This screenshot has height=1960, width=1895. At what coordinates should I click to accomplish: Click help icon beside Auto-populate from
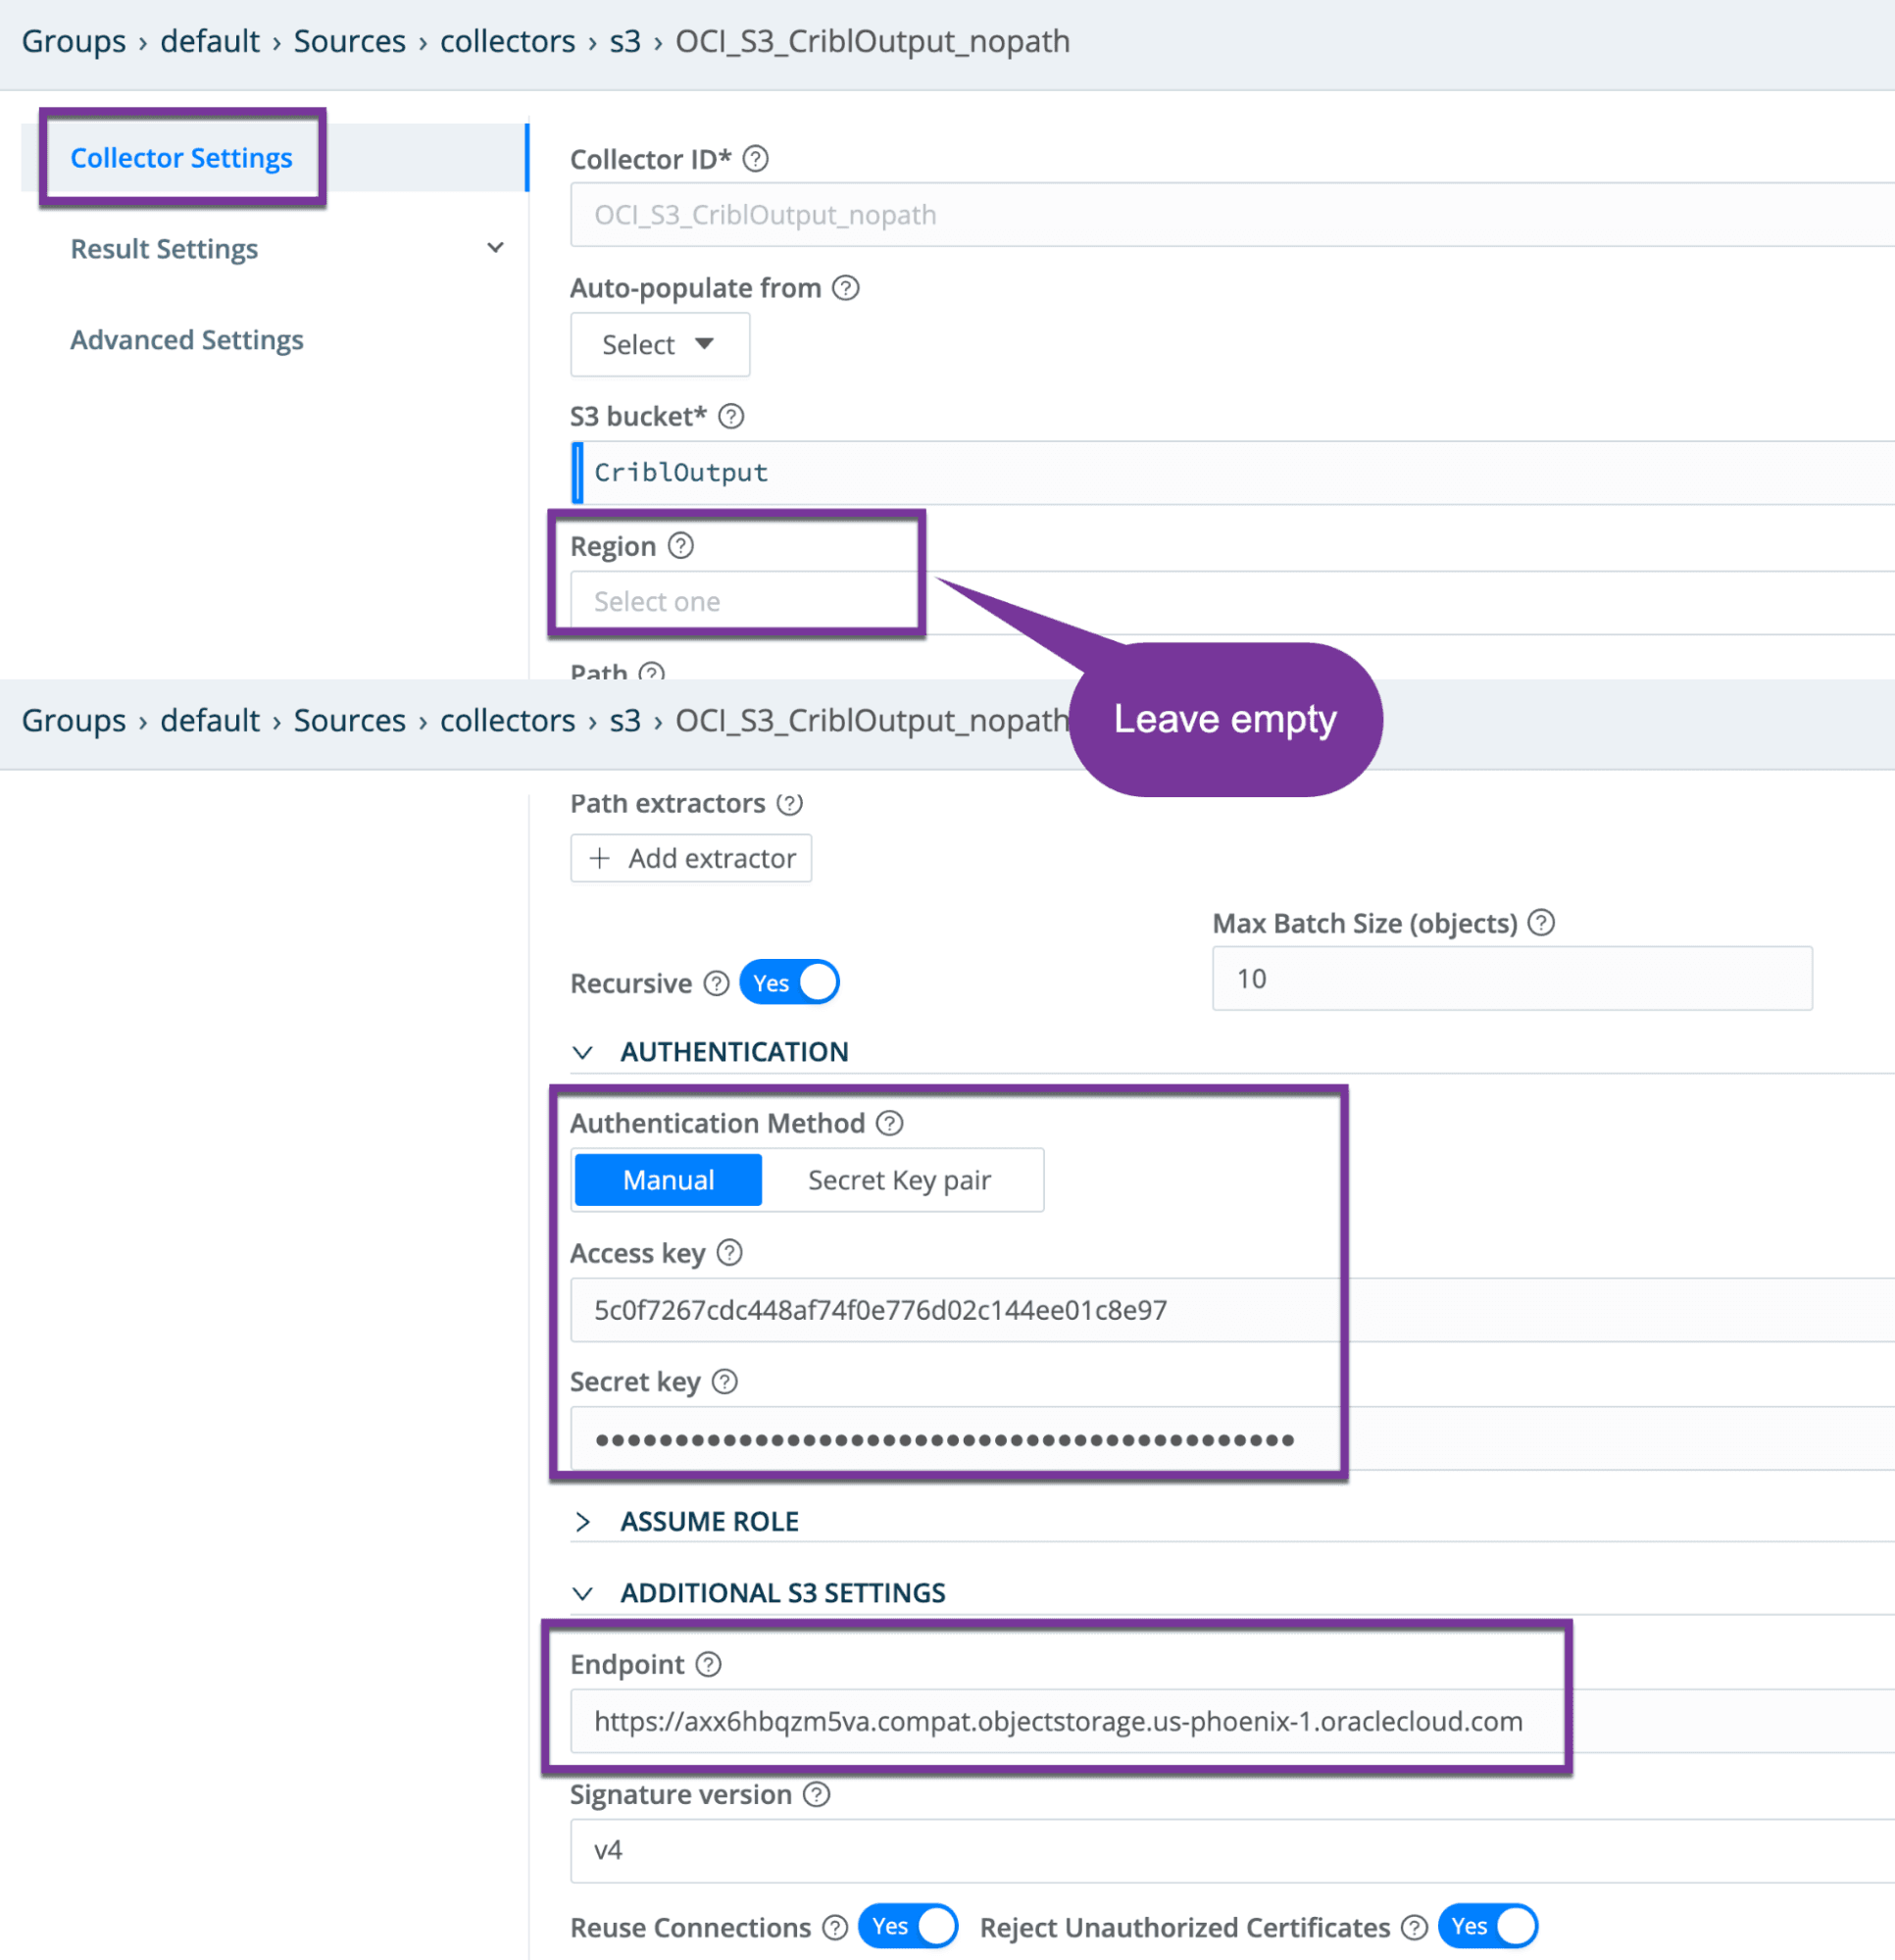click(x=846, y=288)
